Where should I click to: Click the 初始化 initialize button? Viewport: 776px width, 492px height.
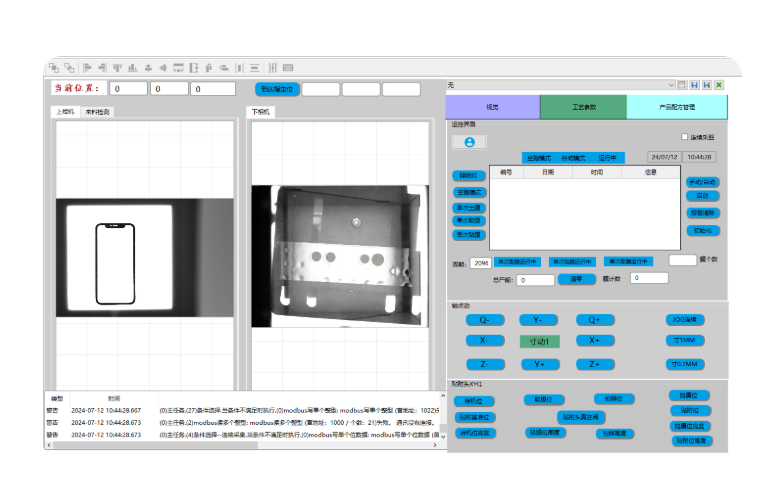point(703,229)
